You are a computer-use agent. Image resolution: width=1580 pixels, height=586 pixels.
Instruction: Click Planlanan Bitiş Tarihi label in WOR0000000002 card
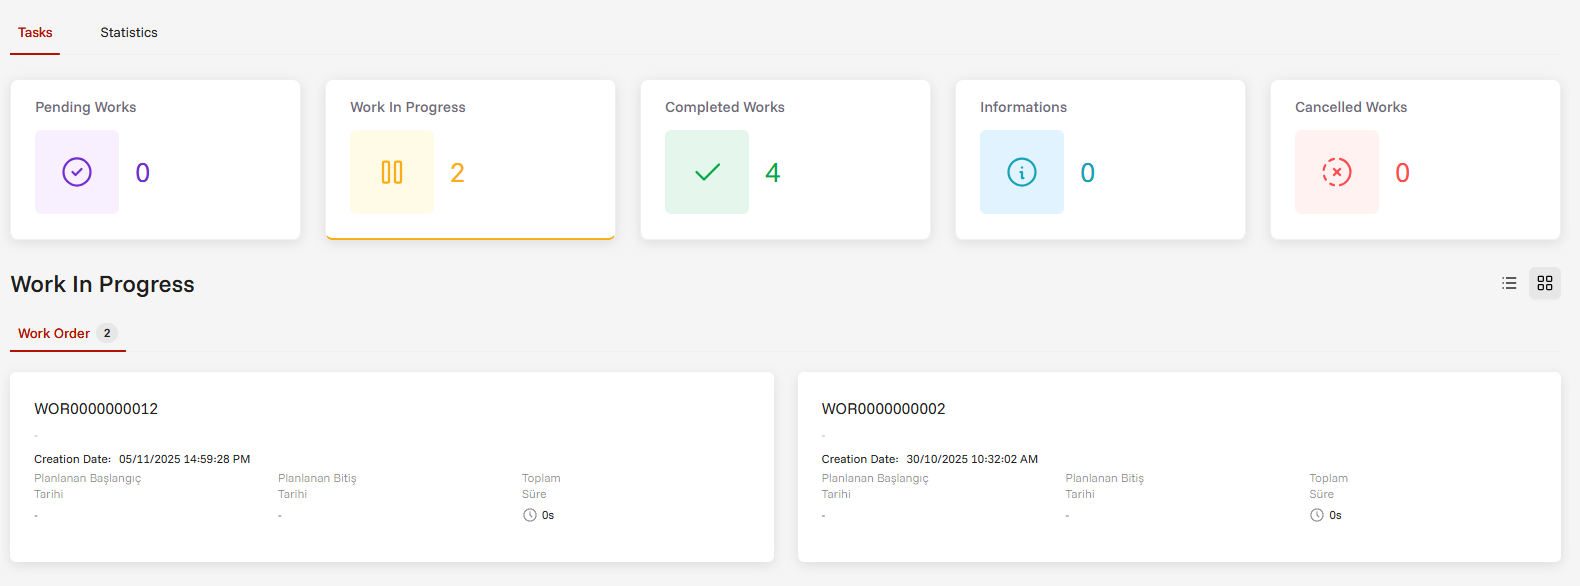pyautogui.click(x=1105, y=486)
